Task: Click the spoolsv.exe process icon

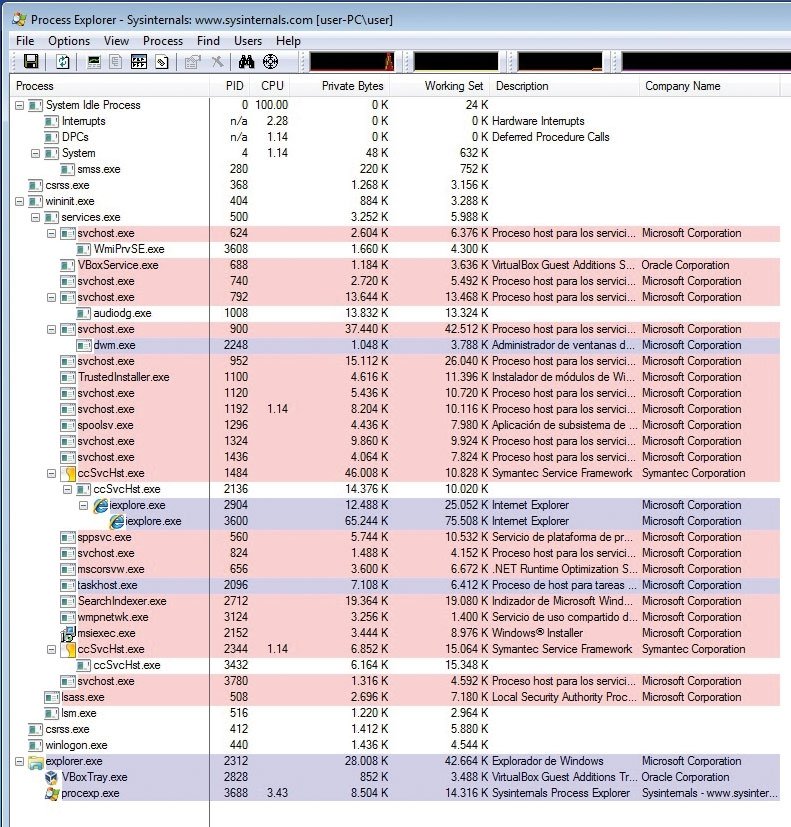Action: tap(68, 425)
